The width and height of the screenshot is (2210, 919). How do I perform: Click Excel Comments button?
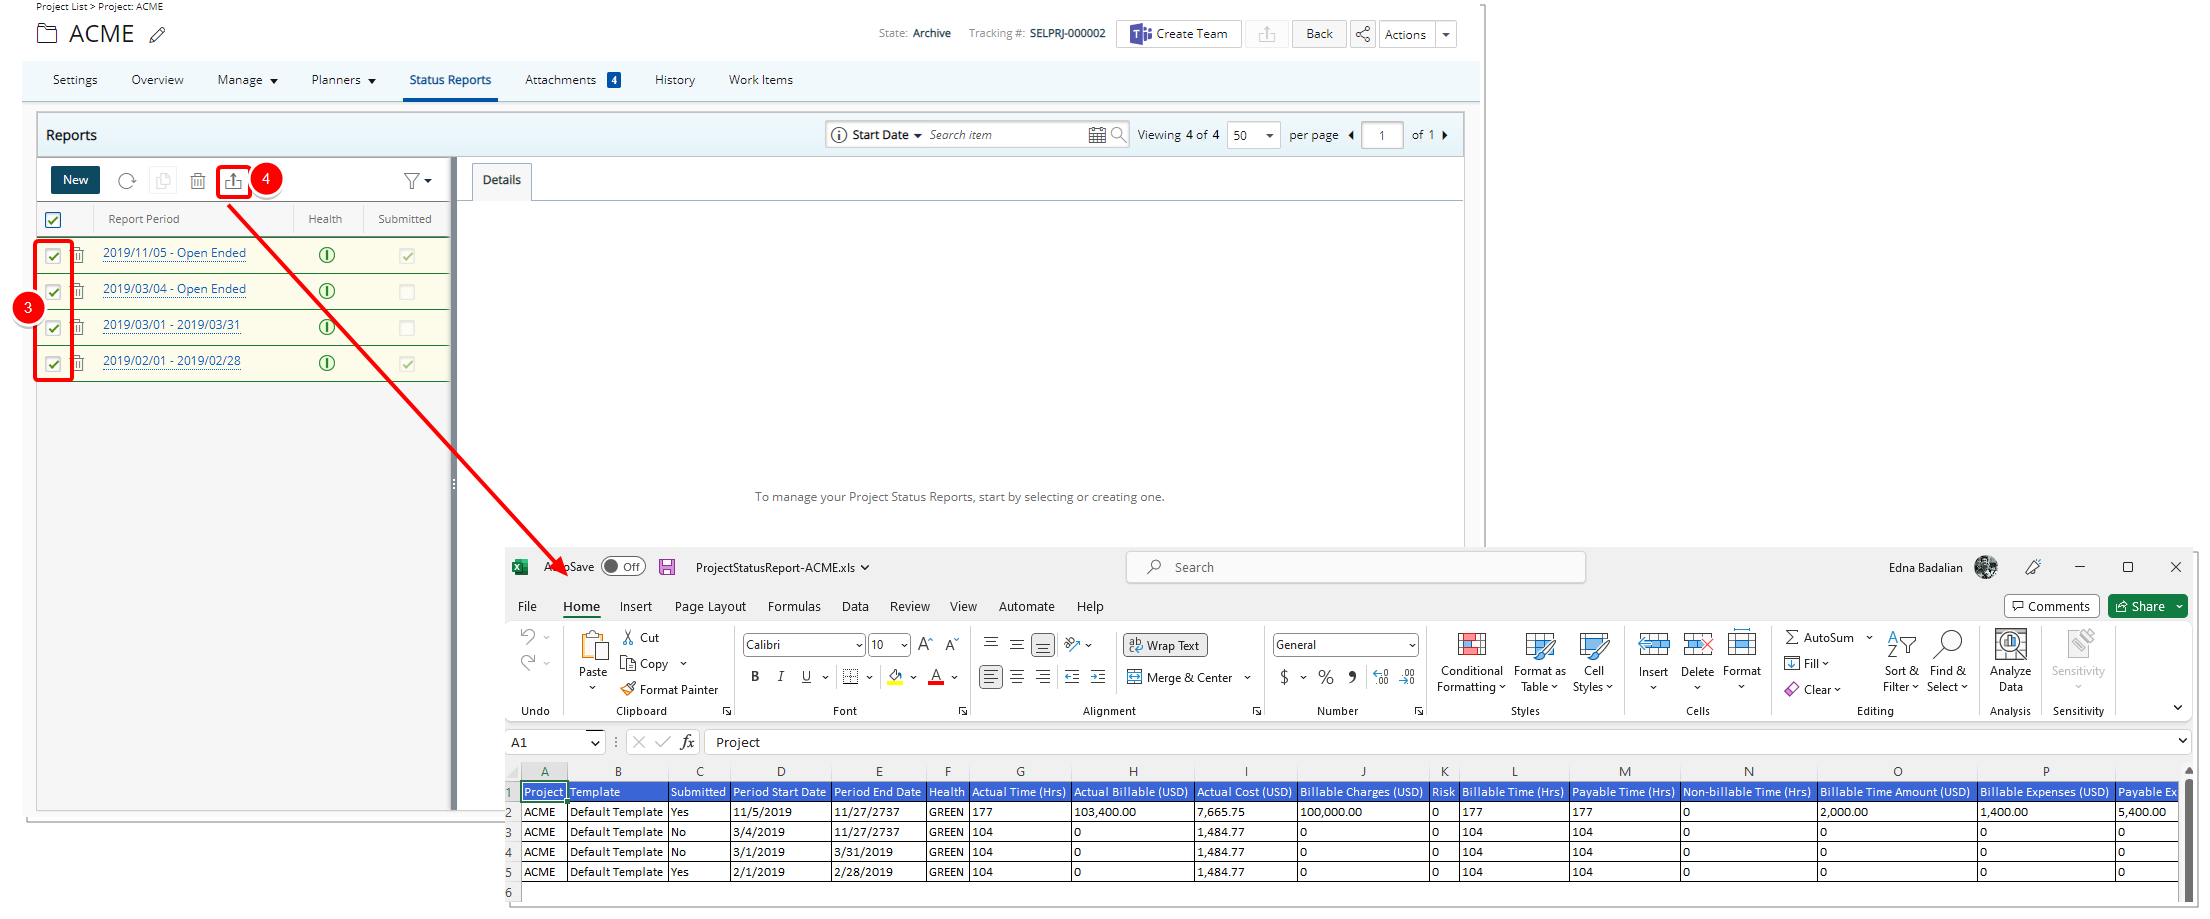(2051, 606)
